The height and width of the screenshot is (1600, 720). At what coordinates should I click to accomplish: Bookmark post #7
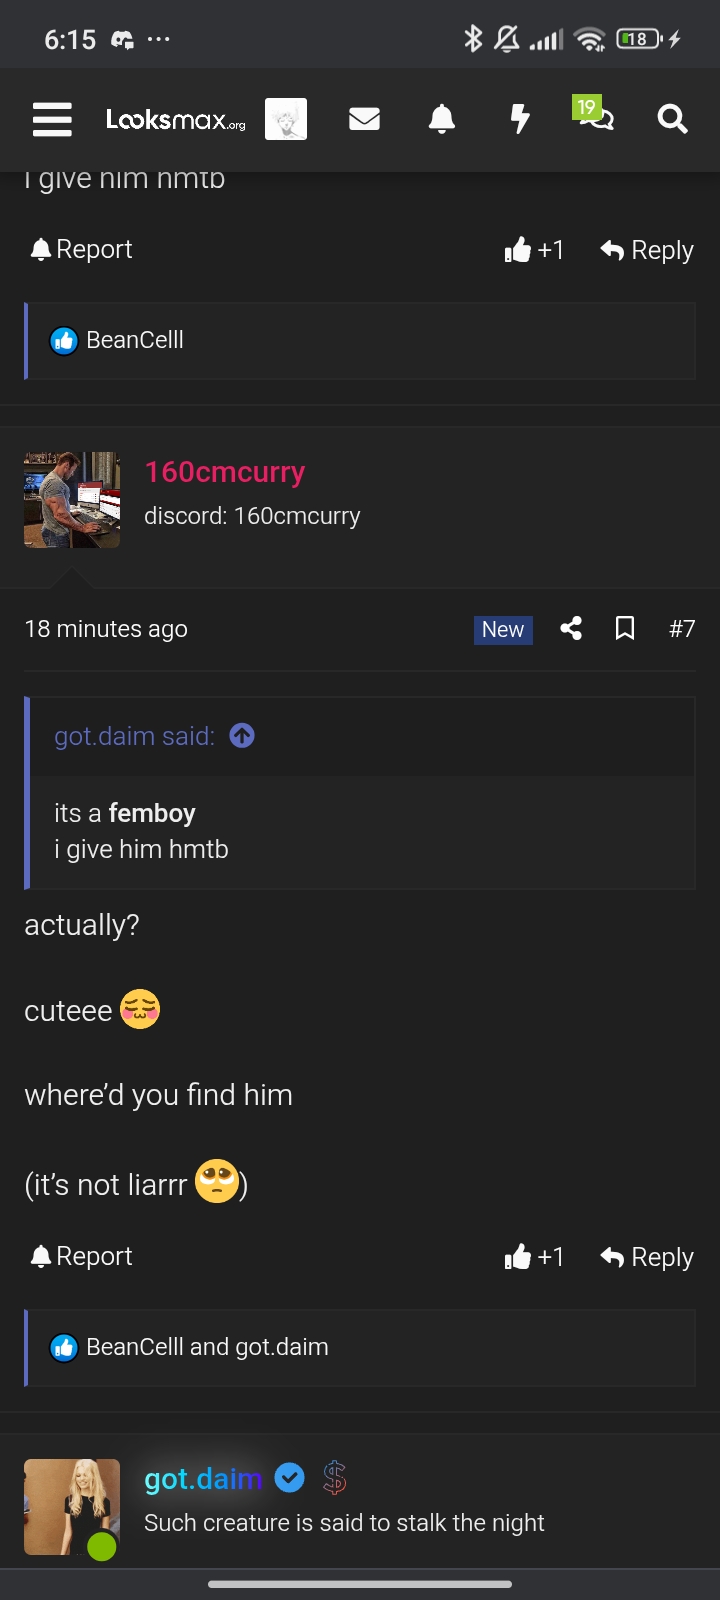click(625, 628)
